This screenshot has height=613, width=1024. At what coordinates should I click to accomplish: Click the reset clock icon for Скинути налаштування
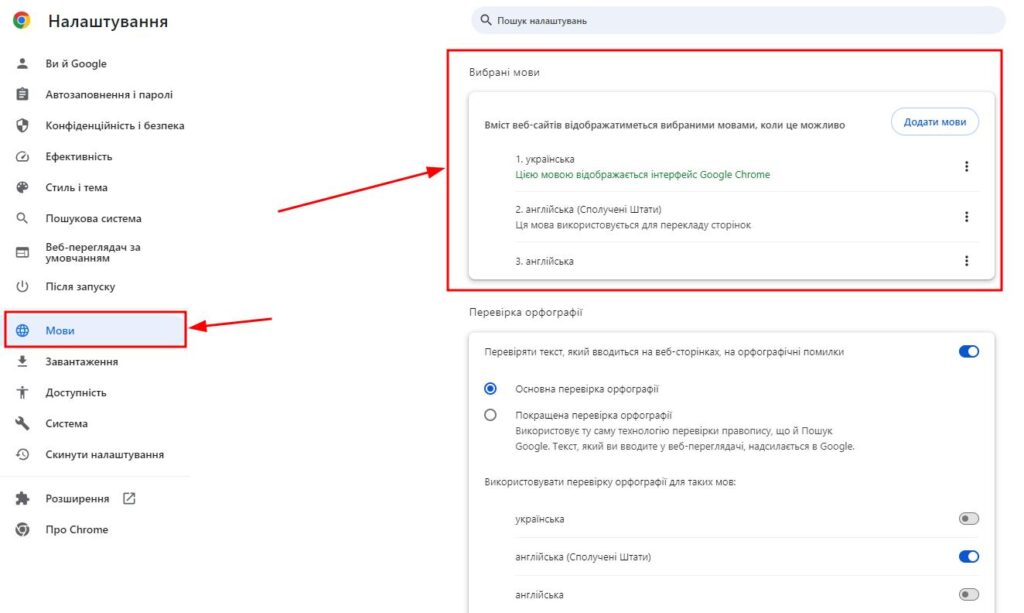pyautogui.click(x=22, y=454)
